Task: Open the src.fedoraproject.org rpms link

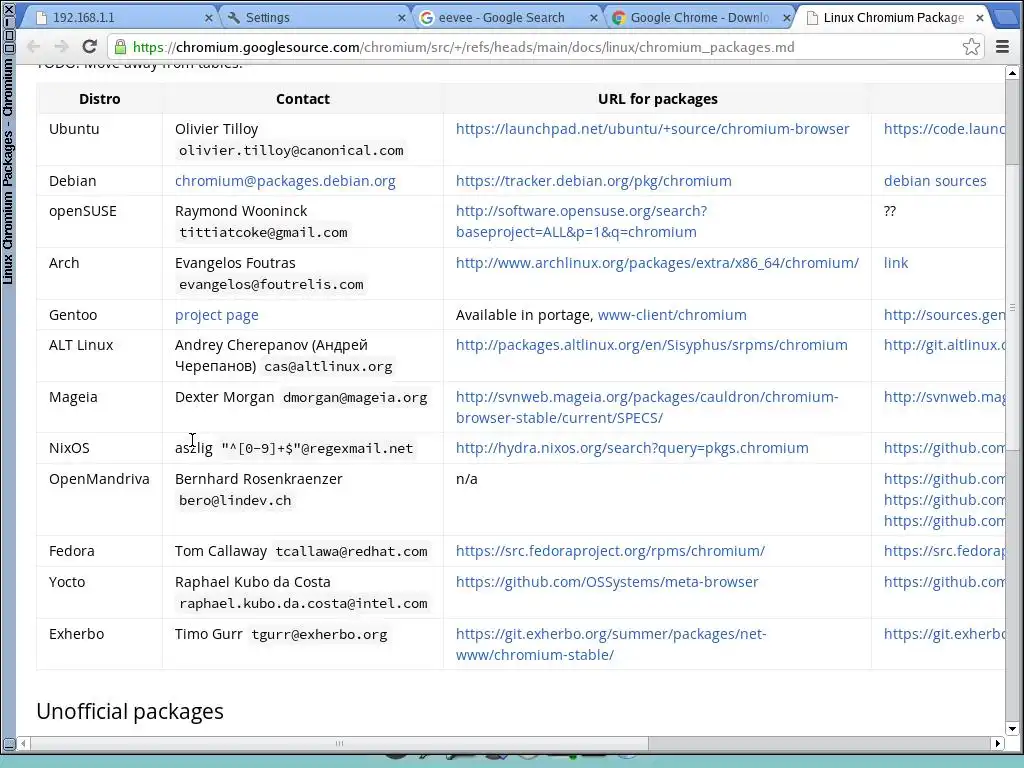Action: 610,551
